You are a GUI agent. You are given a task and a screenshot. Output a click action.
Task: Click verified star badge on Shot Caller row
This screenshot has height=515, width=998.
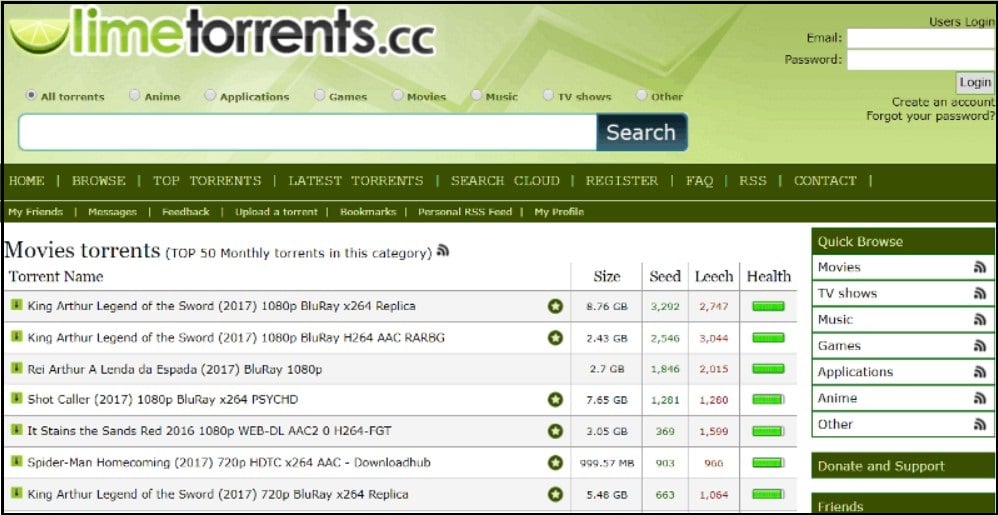click(556, 400)
